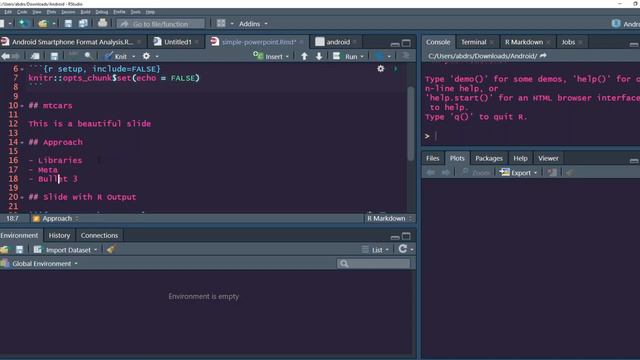Click Import Dataset button
The image size is (640, 360).
click(x=66, y=250)
